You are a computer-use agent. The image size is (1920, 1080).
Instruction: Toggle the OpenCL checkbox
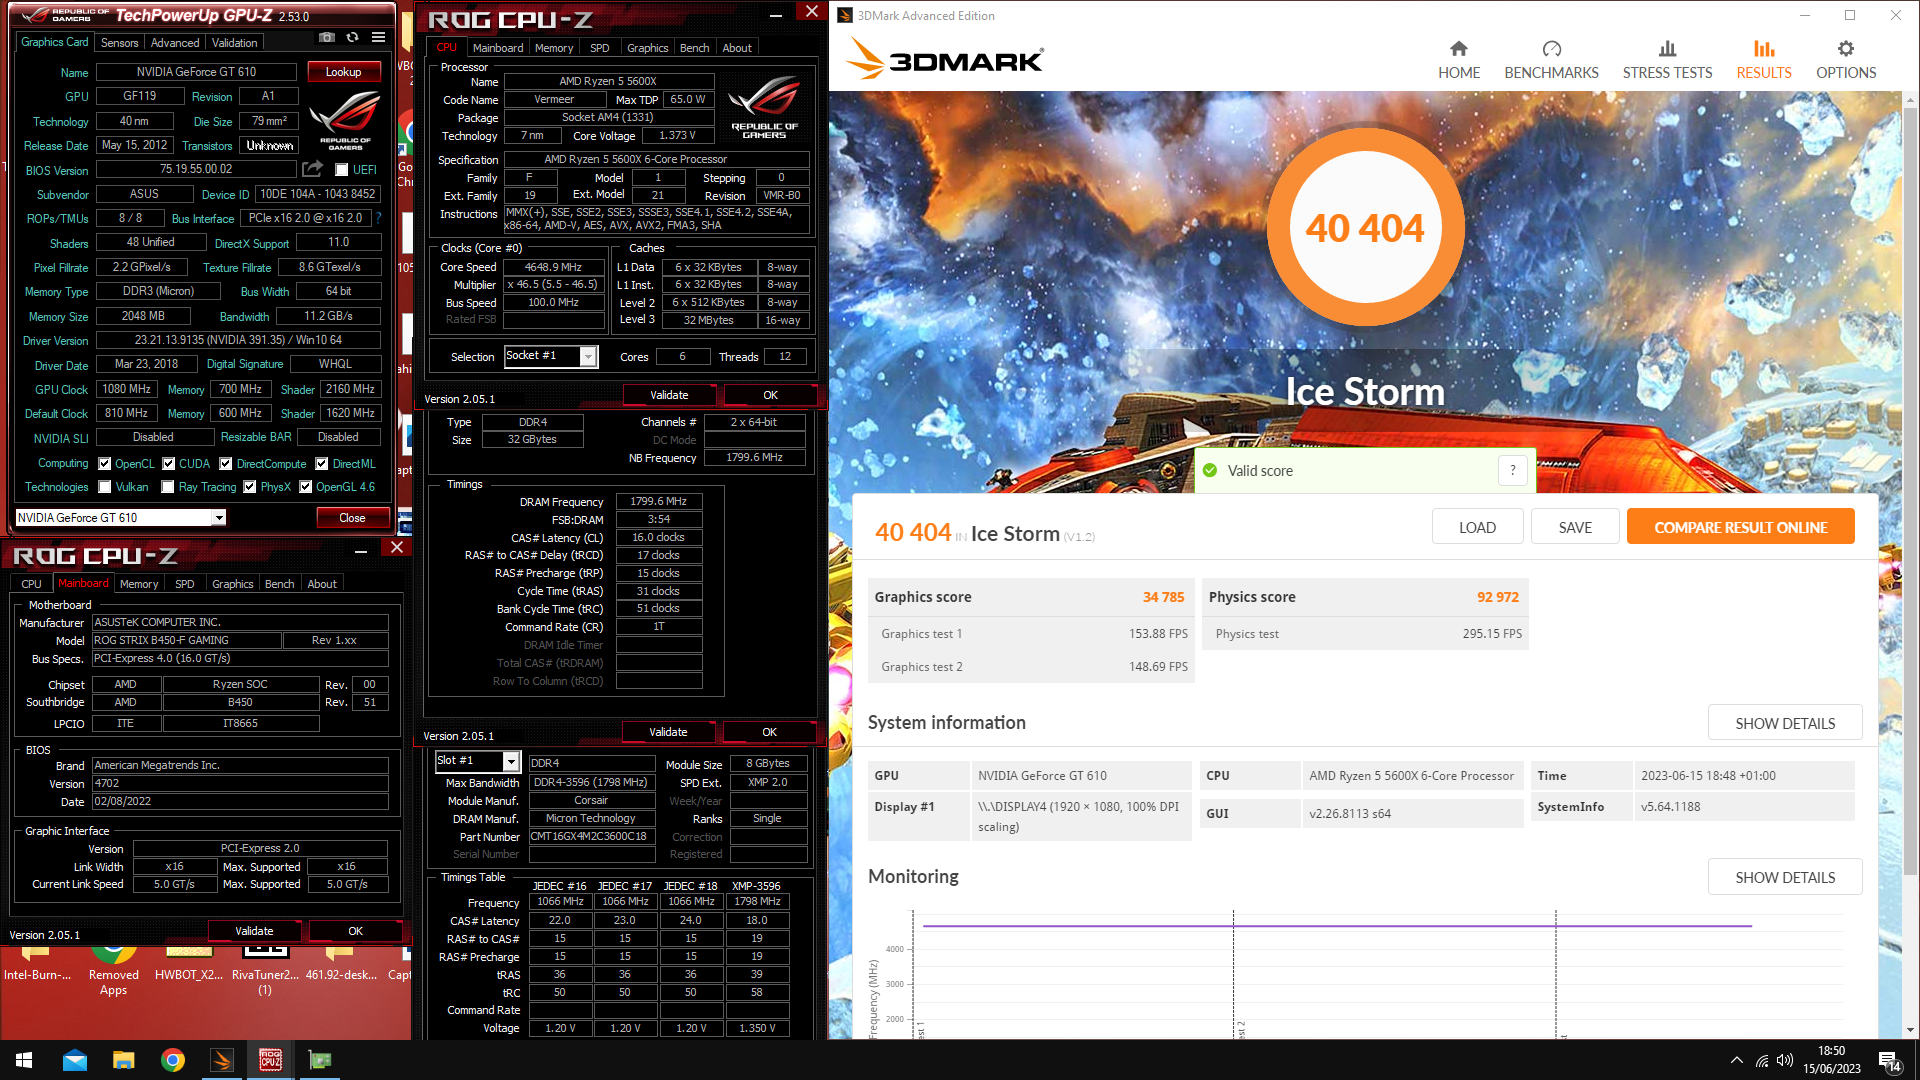[x=105, y=464]
